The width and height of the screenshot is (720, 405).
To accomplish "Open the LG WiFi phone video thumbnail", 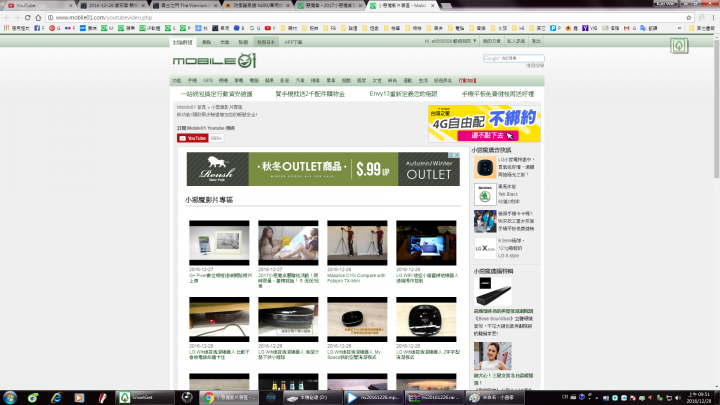I will pos(426,243).
